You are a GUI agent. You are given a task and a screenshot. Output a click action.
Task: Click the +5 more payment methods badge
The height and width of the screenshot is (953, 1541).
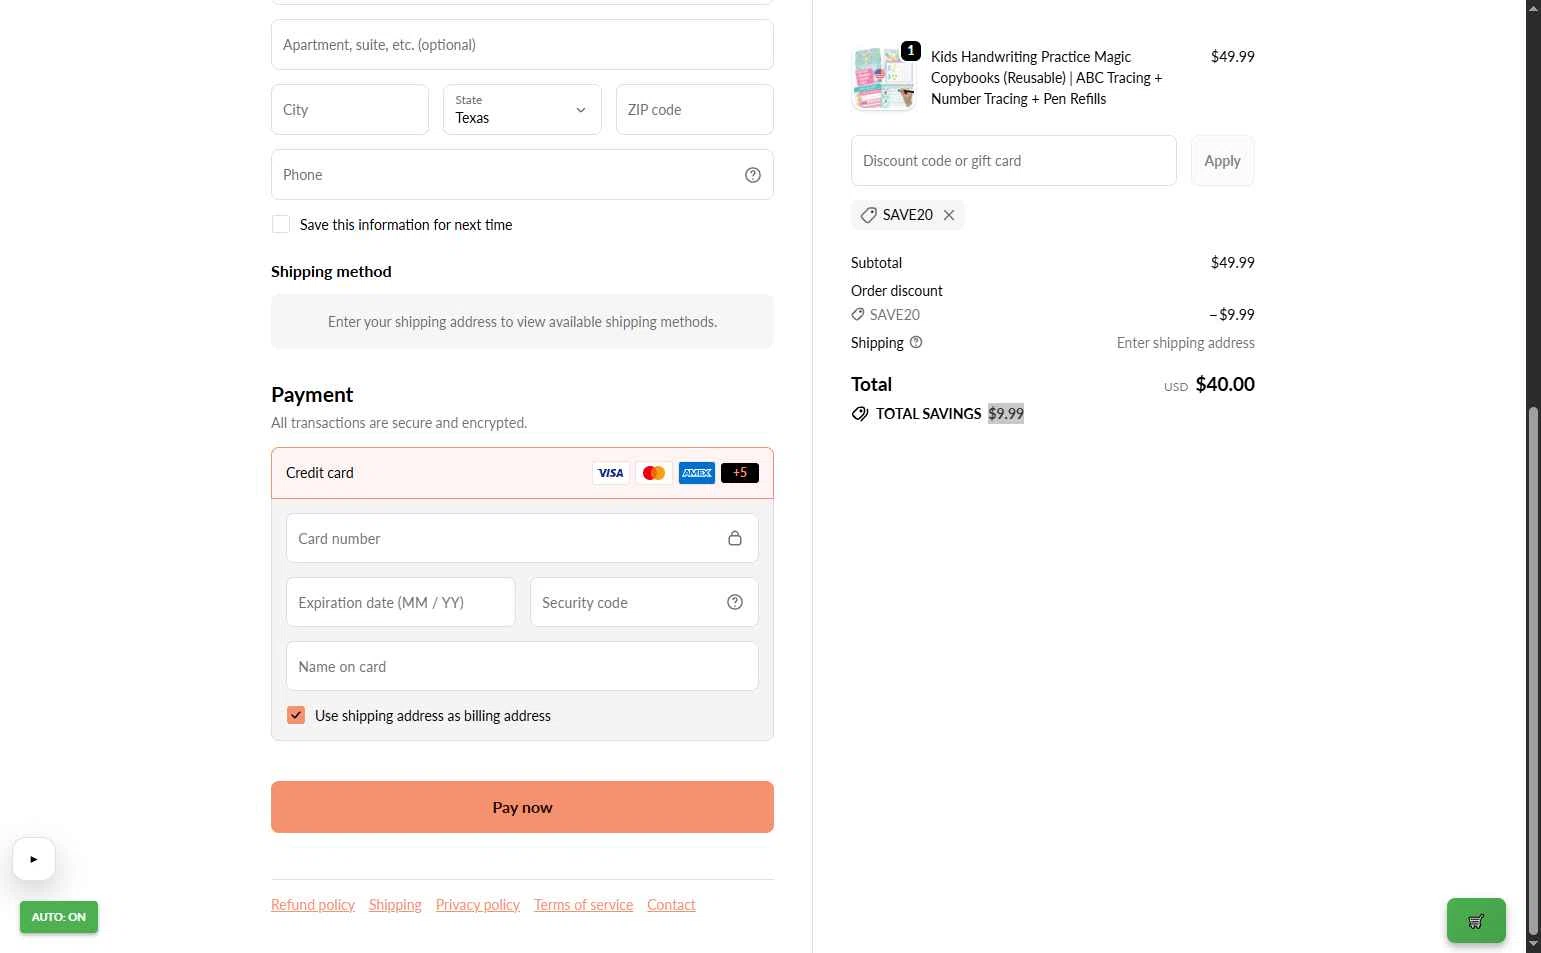click(x=740, y=473)
